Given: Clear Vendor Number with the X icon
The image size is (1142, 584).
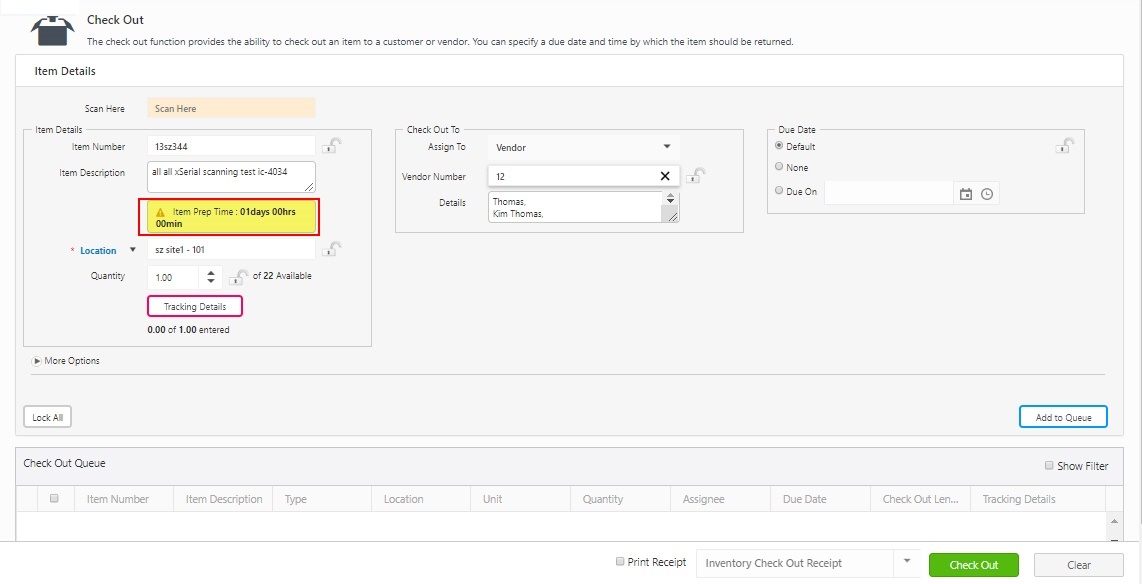Looking at the screenshot, I should pos(665,176).
